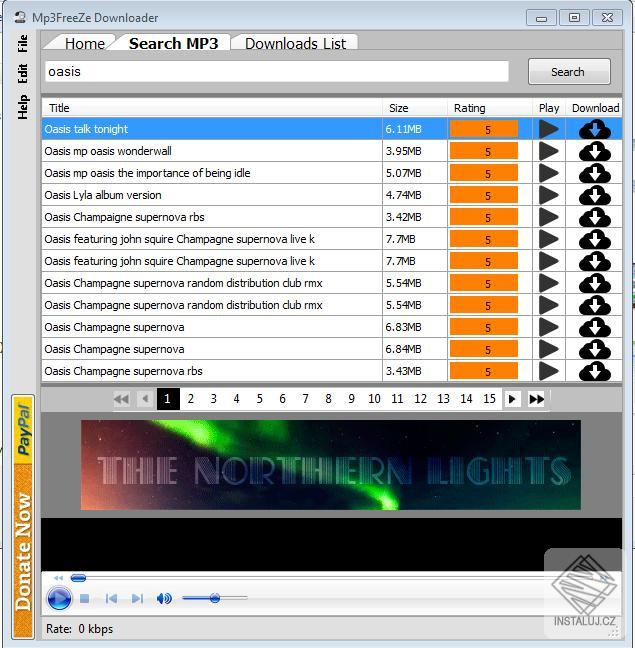Mute the player volume speaker icon
Image resolution: width=635 pixels, height=648 pixels.
pos(164,598)
